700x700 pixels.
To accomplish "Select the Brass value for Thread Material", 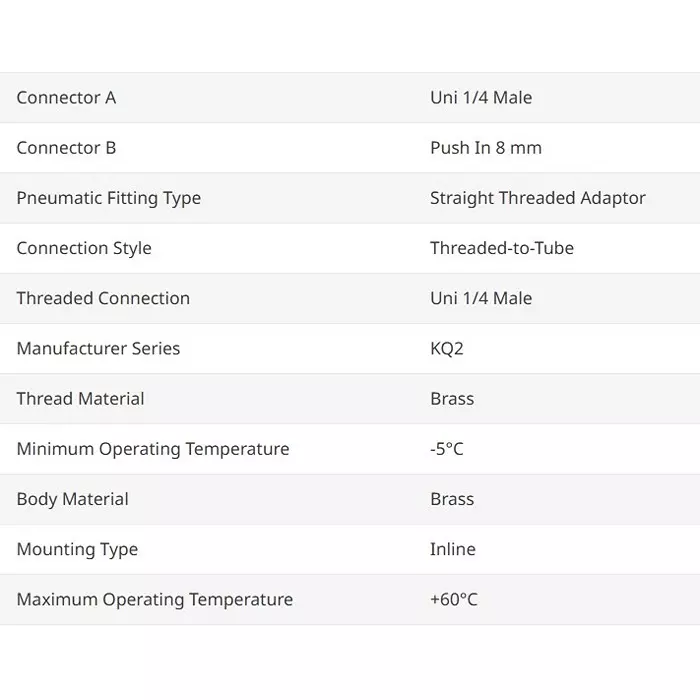I will click(452, 398).
